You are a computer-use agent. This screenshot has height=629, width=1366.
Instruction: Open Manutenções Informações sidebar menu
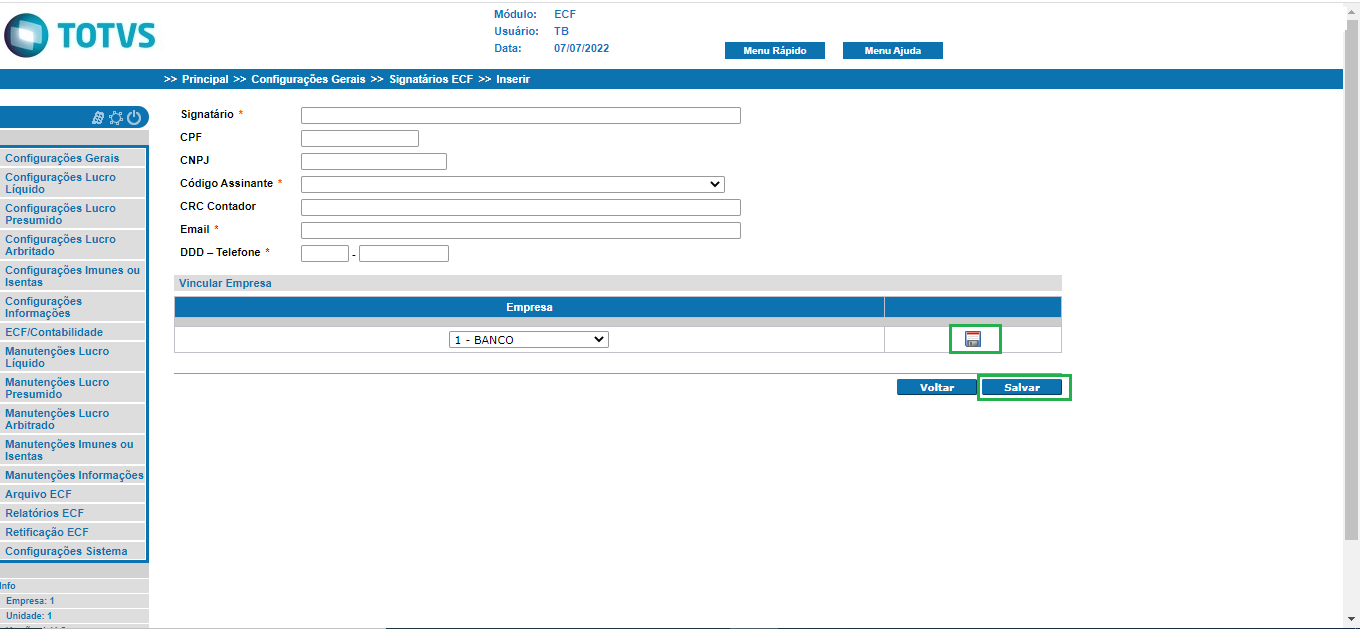[x=74, y=475]
